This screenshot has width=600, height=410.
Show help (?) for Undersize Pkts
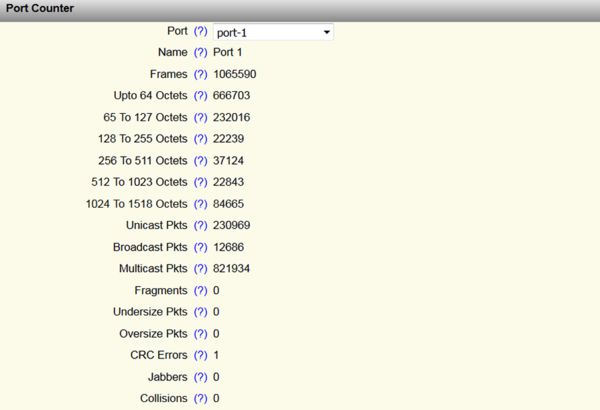click(x=200, y=312)
